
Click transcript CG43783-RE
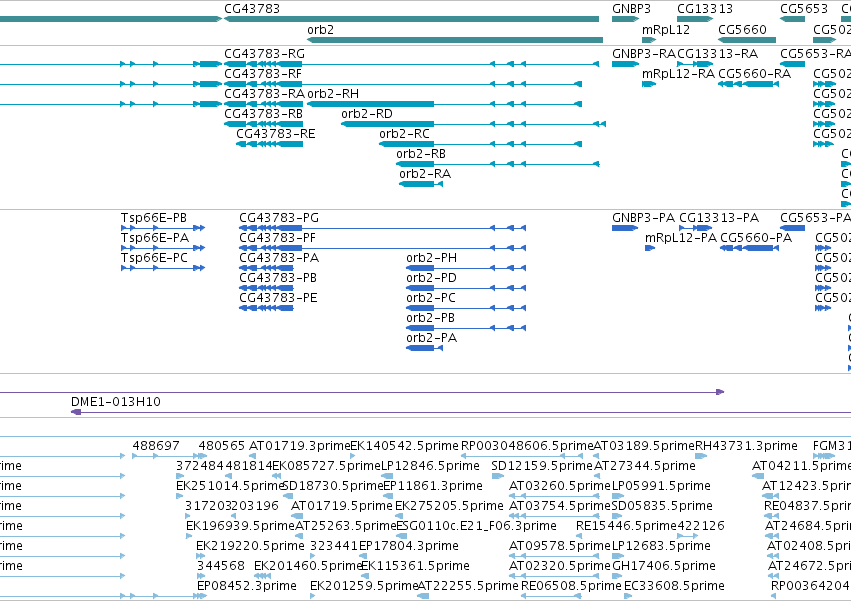[276, 134]
